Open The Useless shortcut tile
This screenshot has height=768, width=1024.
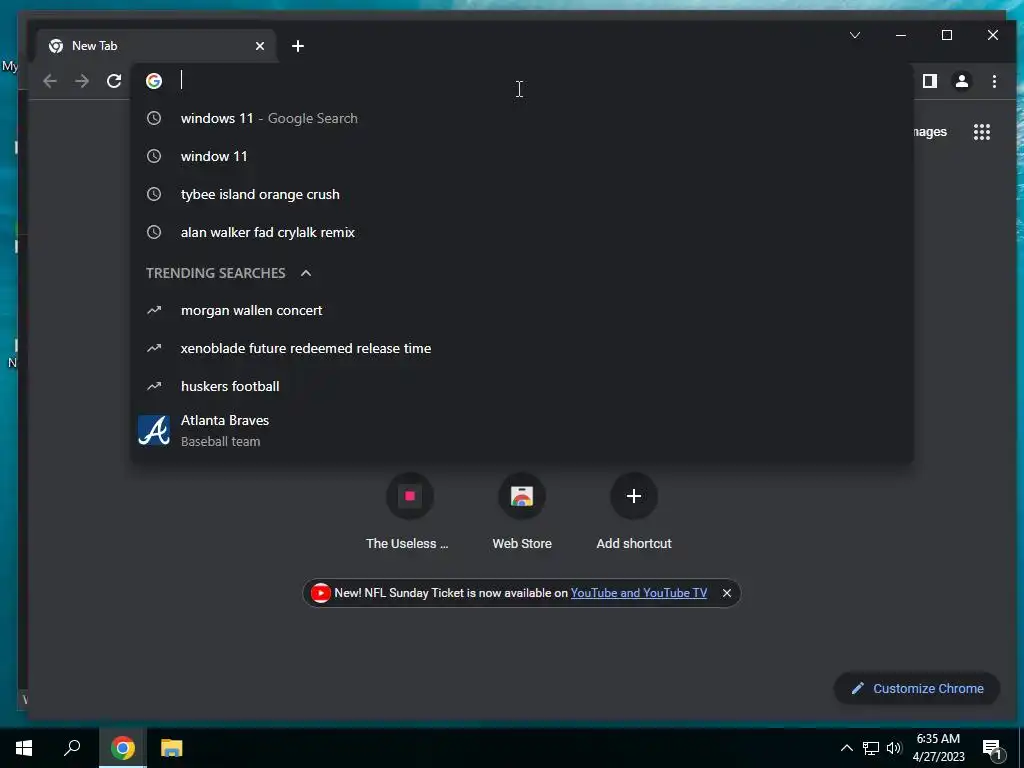409,513
